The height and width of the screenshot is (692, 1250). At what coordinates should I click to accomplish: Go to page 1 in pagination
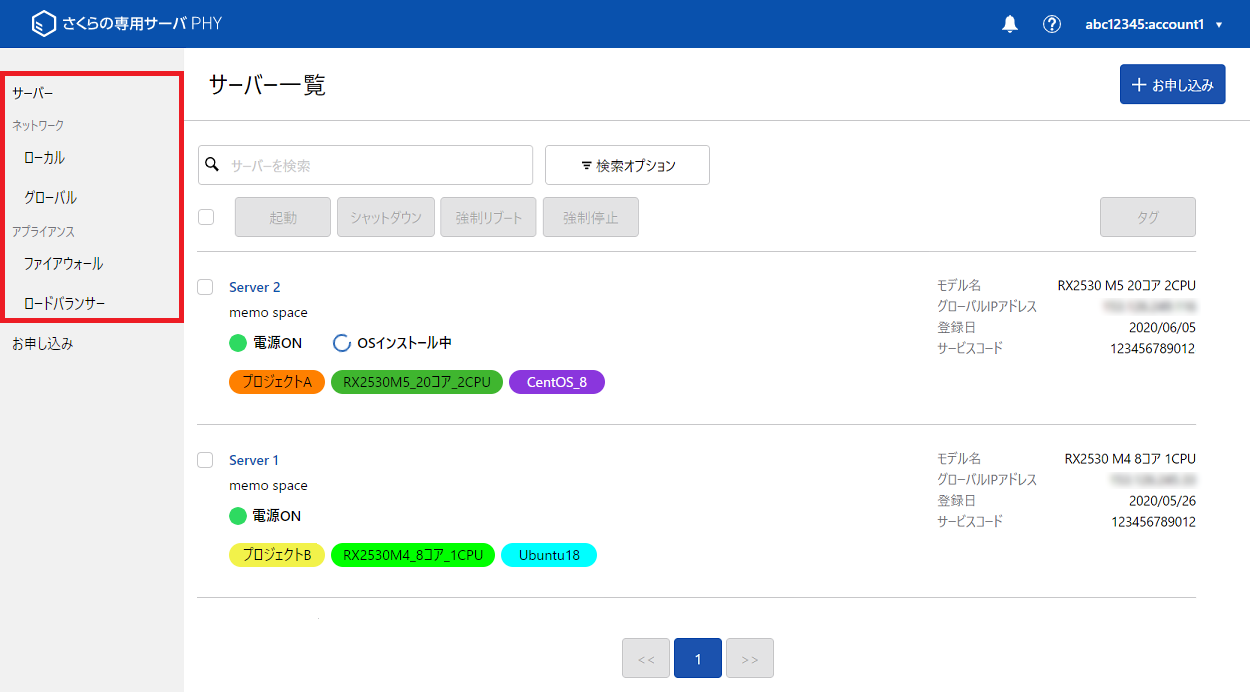coord(698,658)
